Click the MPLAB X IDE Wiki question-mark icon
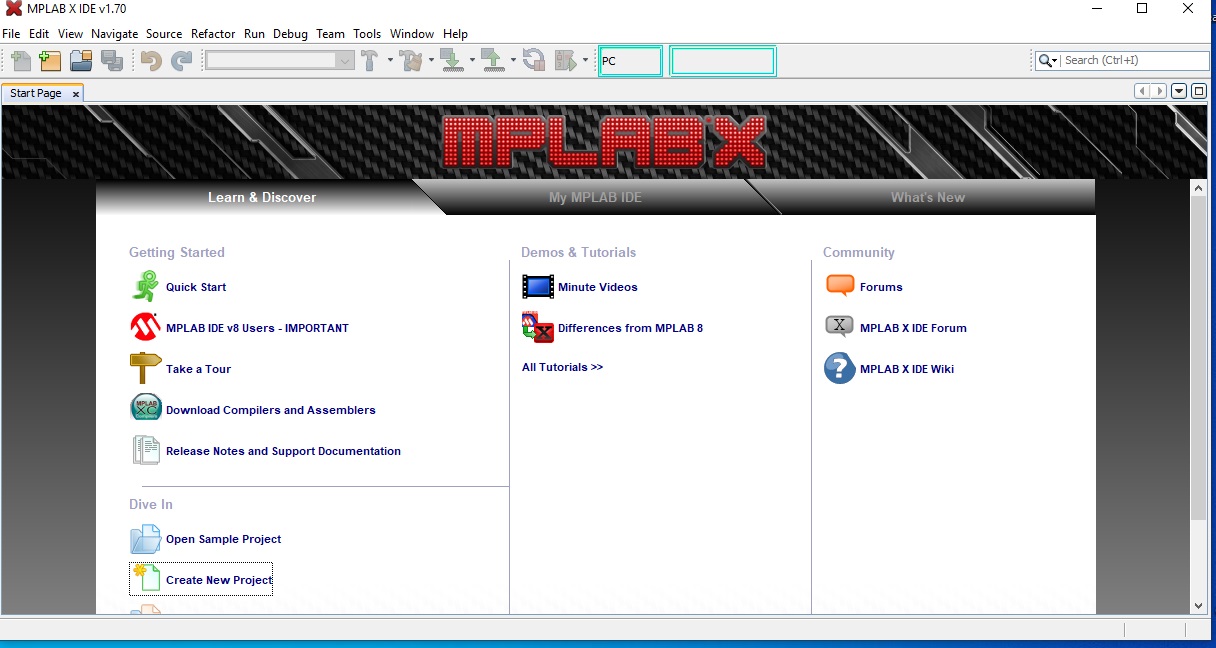Viewport: 1216px width, 648px height. tap(839, 369)
